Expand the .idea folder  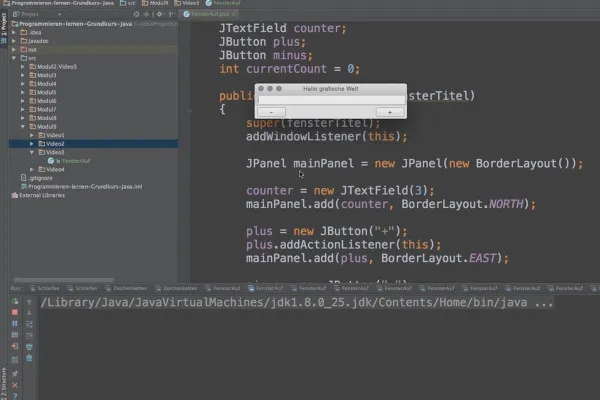(x=14, y=33)
